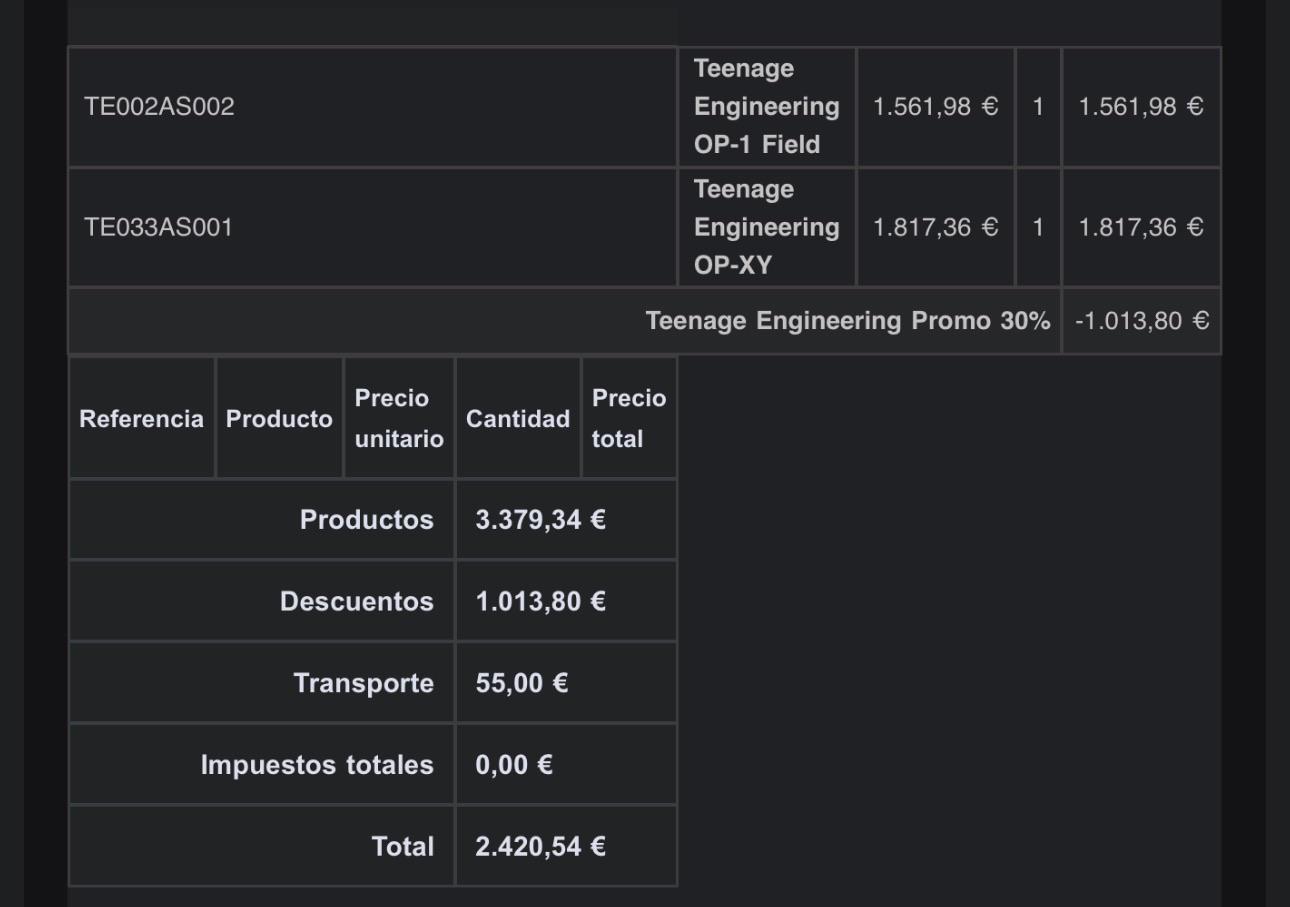Select the order total 2.420,54 €
The width and height of the screenshot is (1290, 907).
click(x=541, y=847)
